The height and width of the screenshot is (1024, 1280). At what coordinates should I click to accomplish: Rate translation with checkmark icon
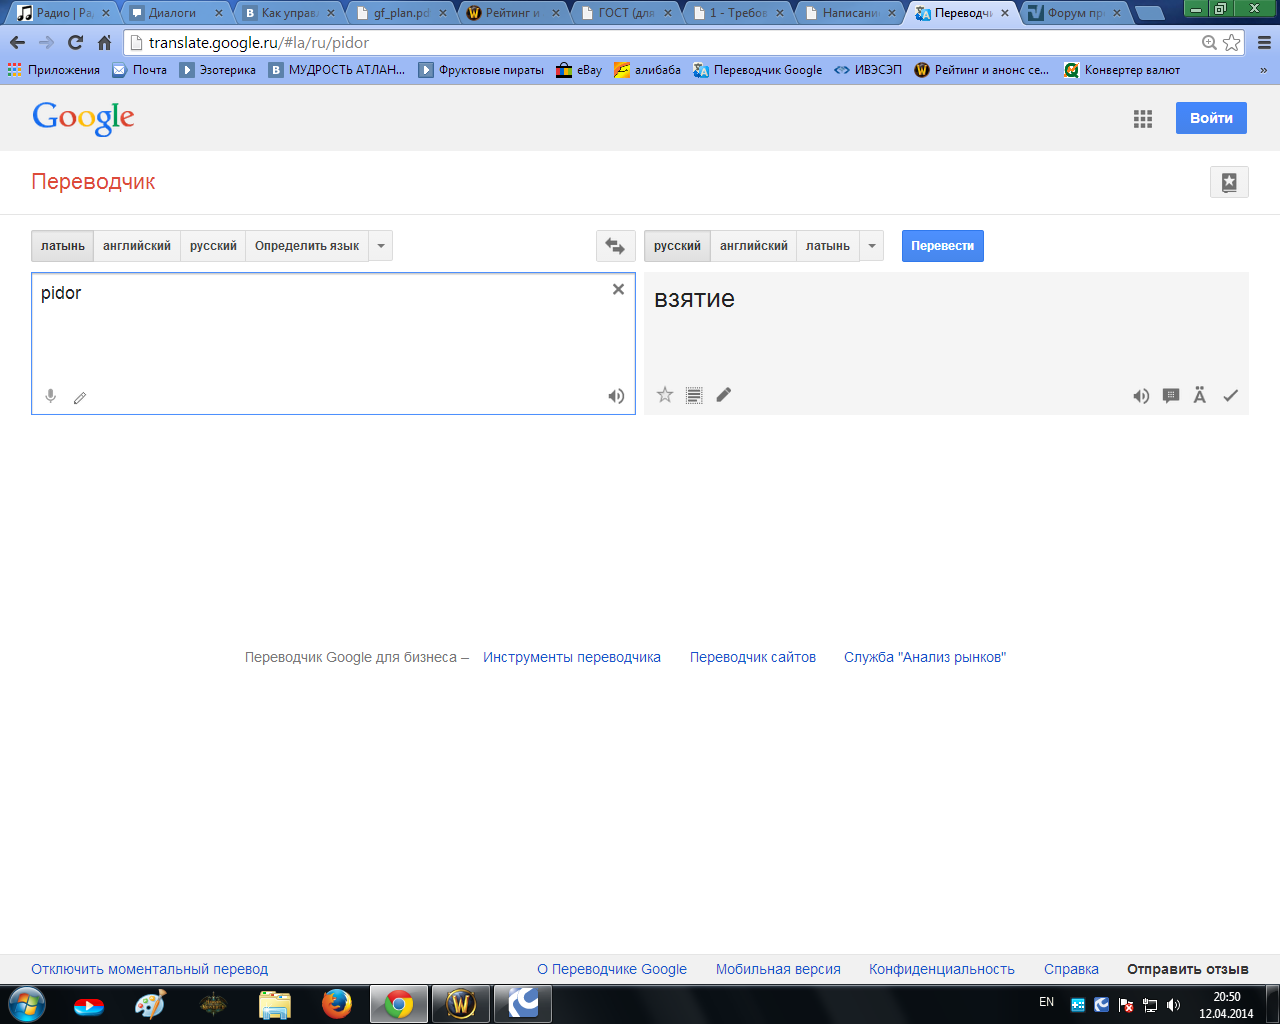click(x=1230, y=396)
